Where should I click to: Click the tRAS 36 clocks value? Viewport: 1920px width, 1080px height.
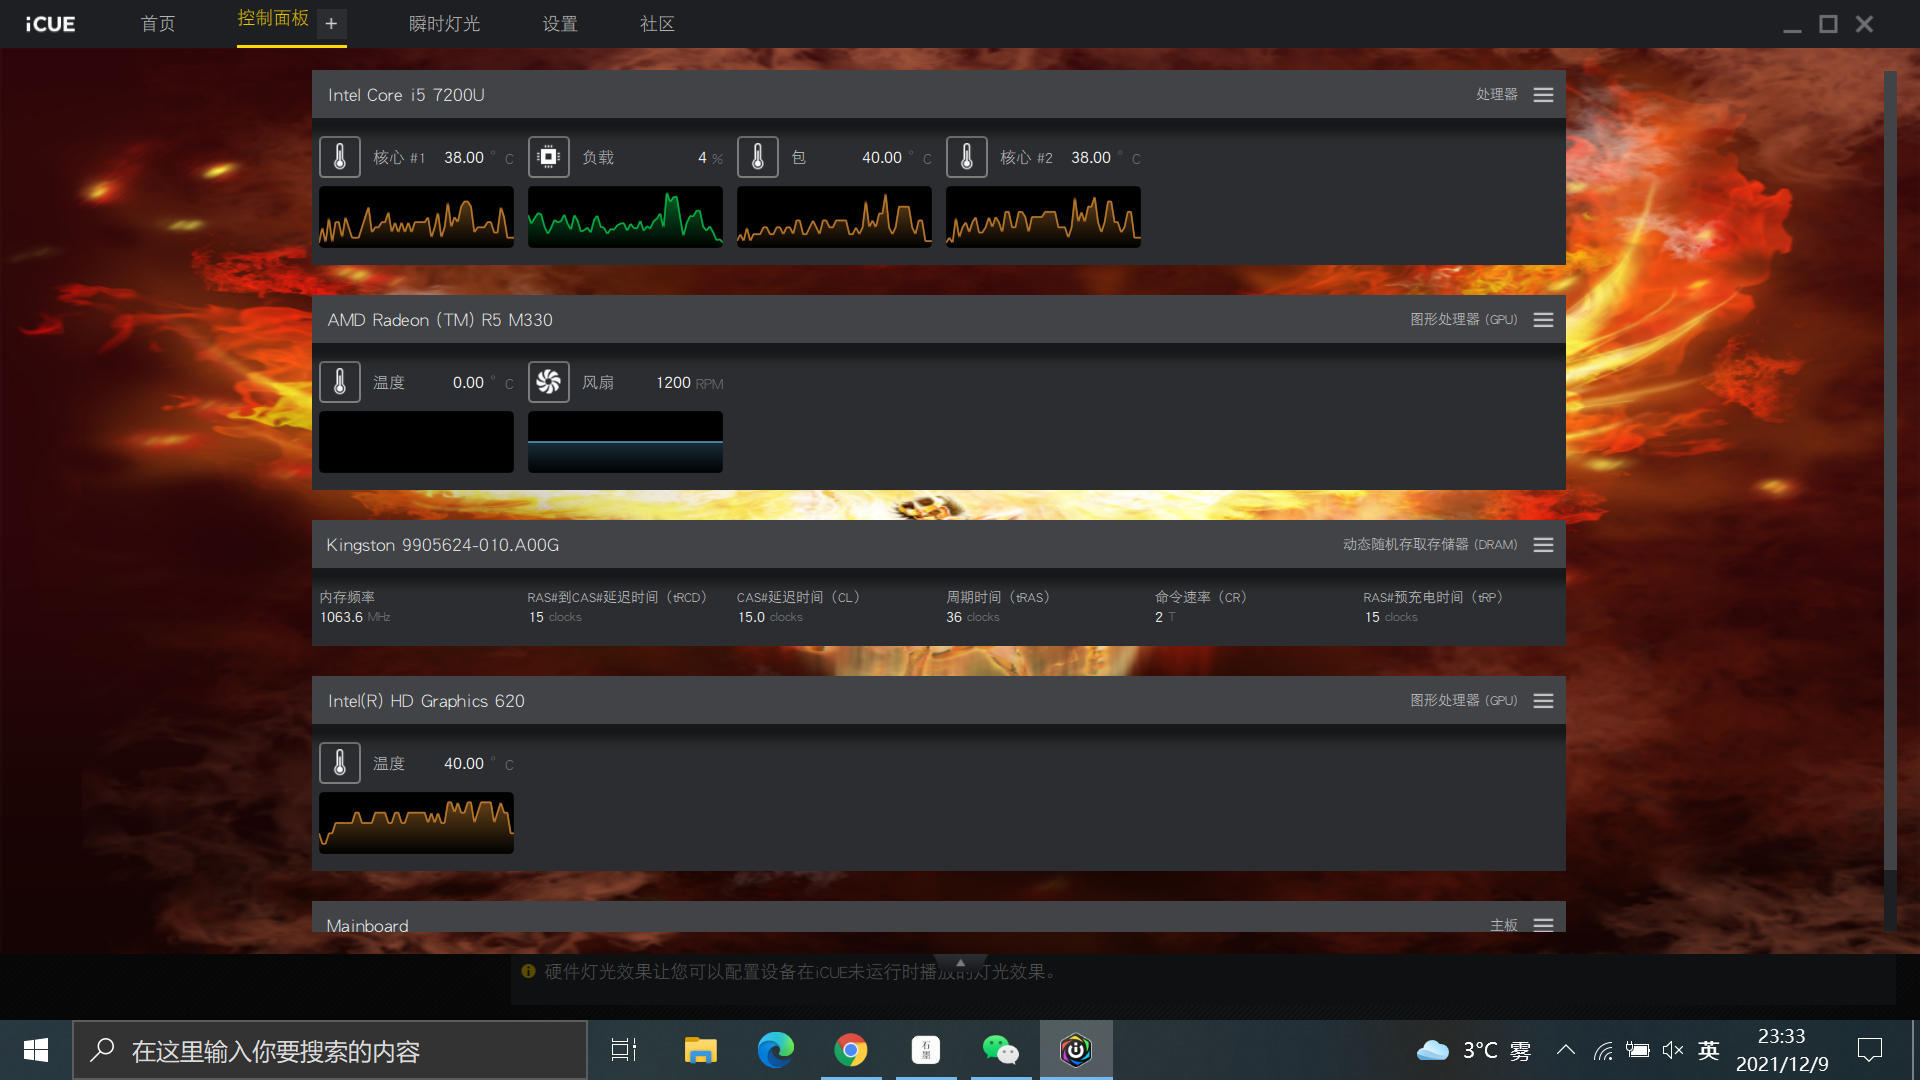[x=973, y=617]
